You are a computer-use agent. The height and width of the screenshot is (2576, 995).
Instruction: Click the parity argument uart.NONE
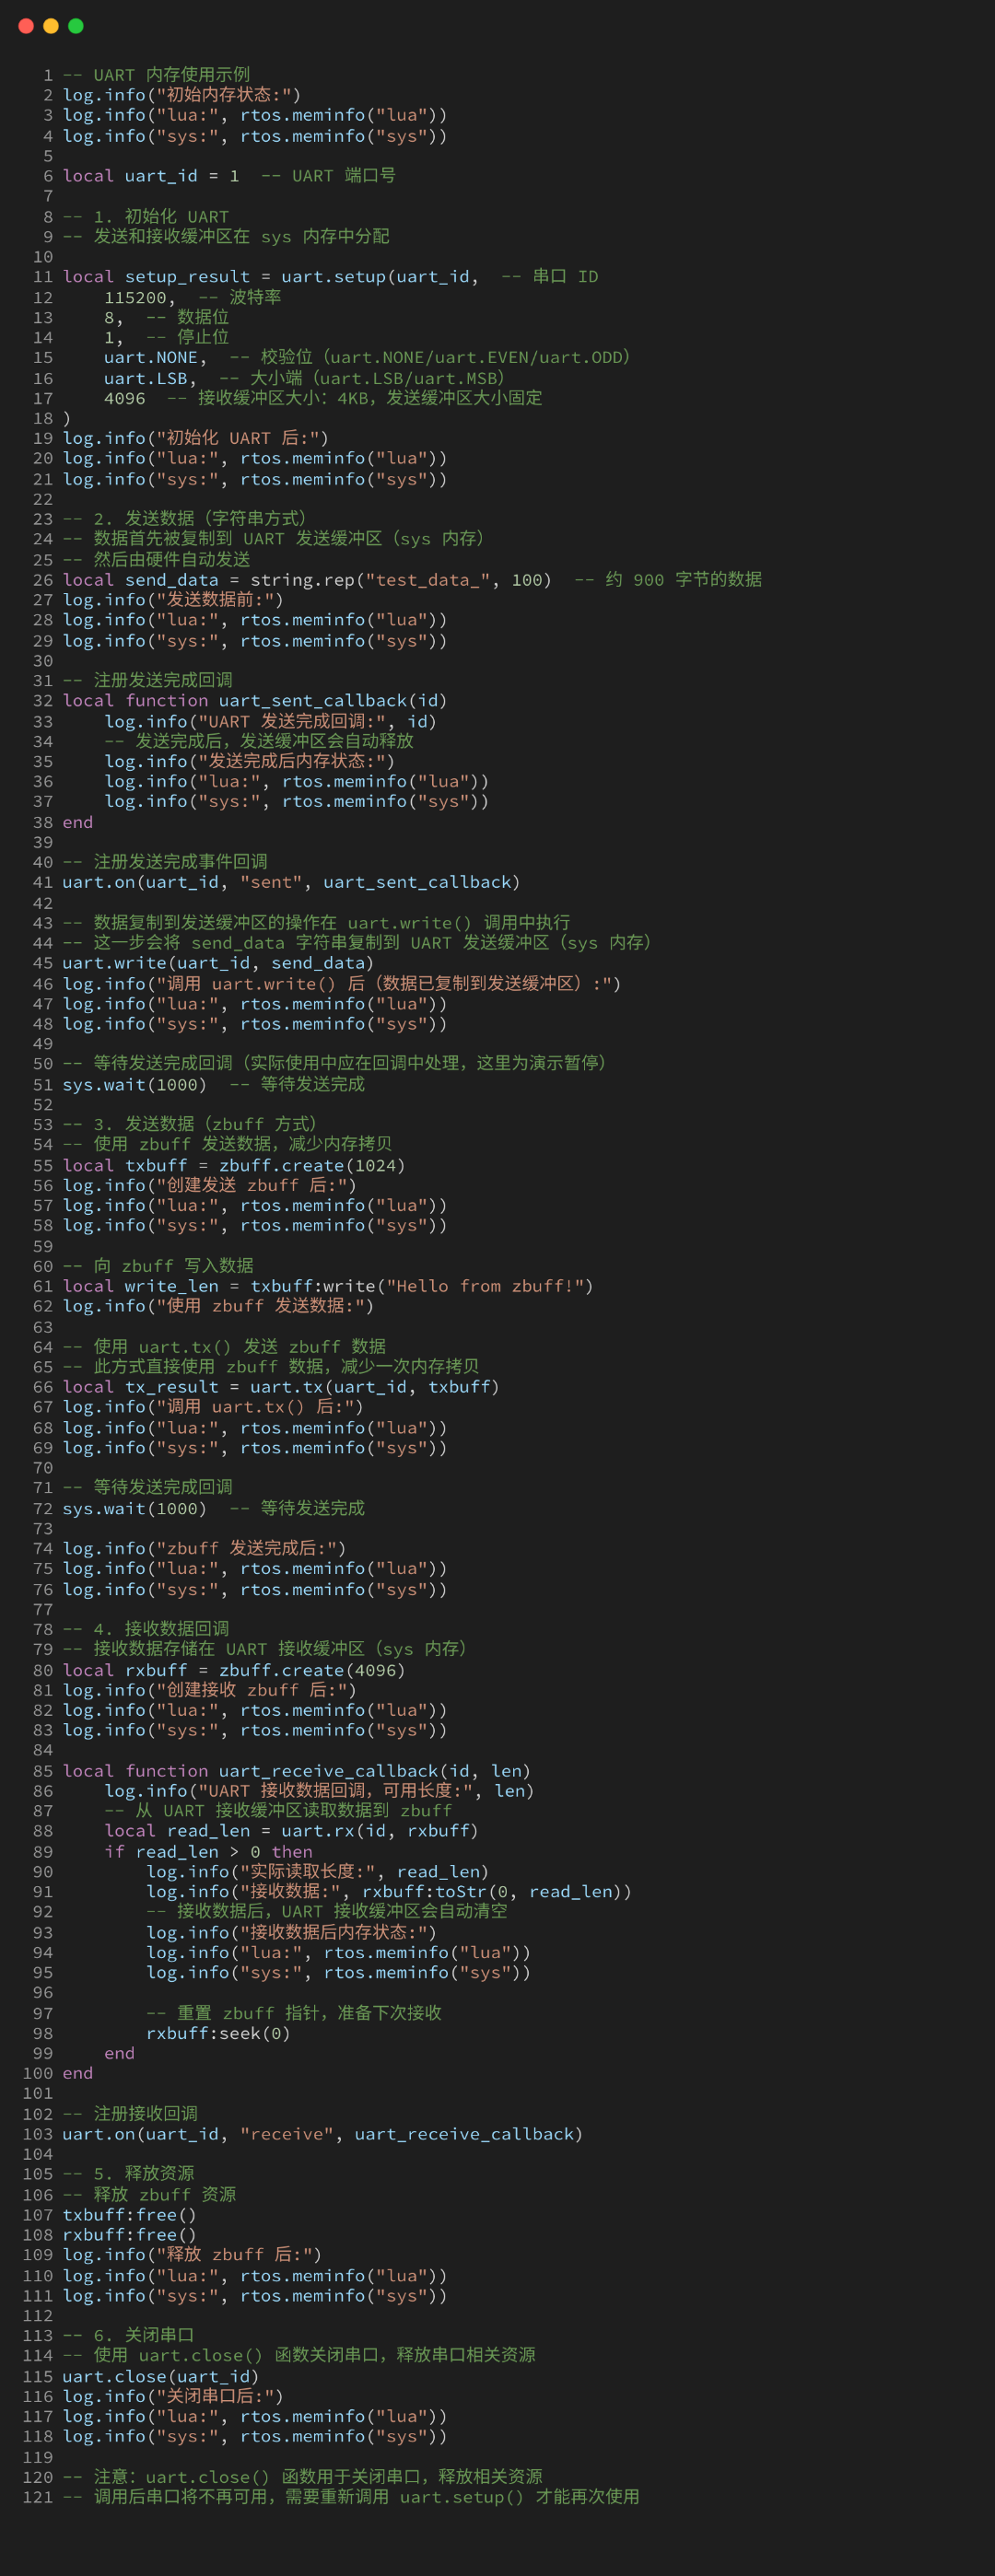click(x=151, y=357)
